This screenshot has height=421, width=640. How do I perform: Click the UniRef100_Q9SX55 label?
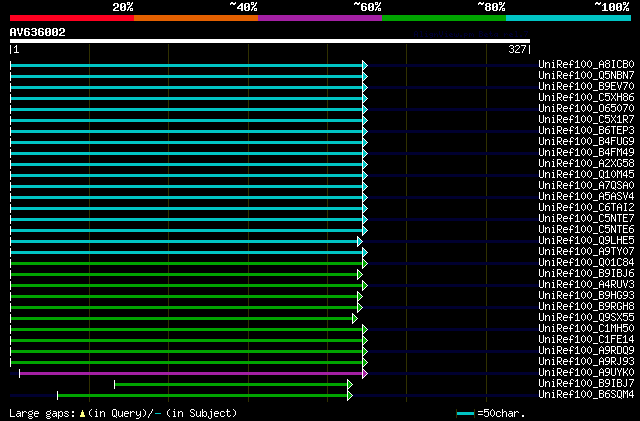click(586, 318)
